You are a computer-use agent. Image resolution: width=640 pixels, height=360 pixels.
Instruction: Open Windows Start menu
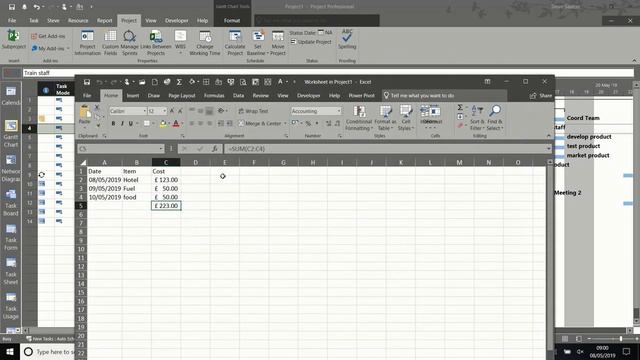(x=9, y=351)
